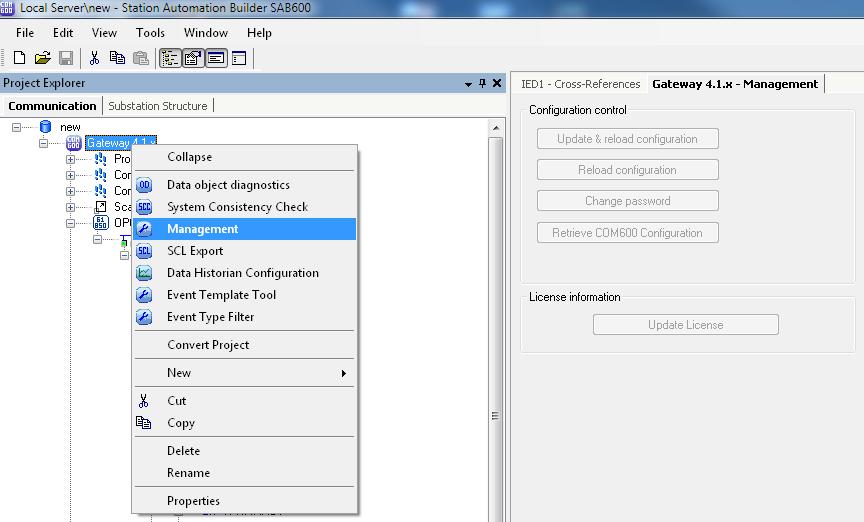Click Retrieve COM600 Configuration button

pyautogui.click(x=628, y=233)
